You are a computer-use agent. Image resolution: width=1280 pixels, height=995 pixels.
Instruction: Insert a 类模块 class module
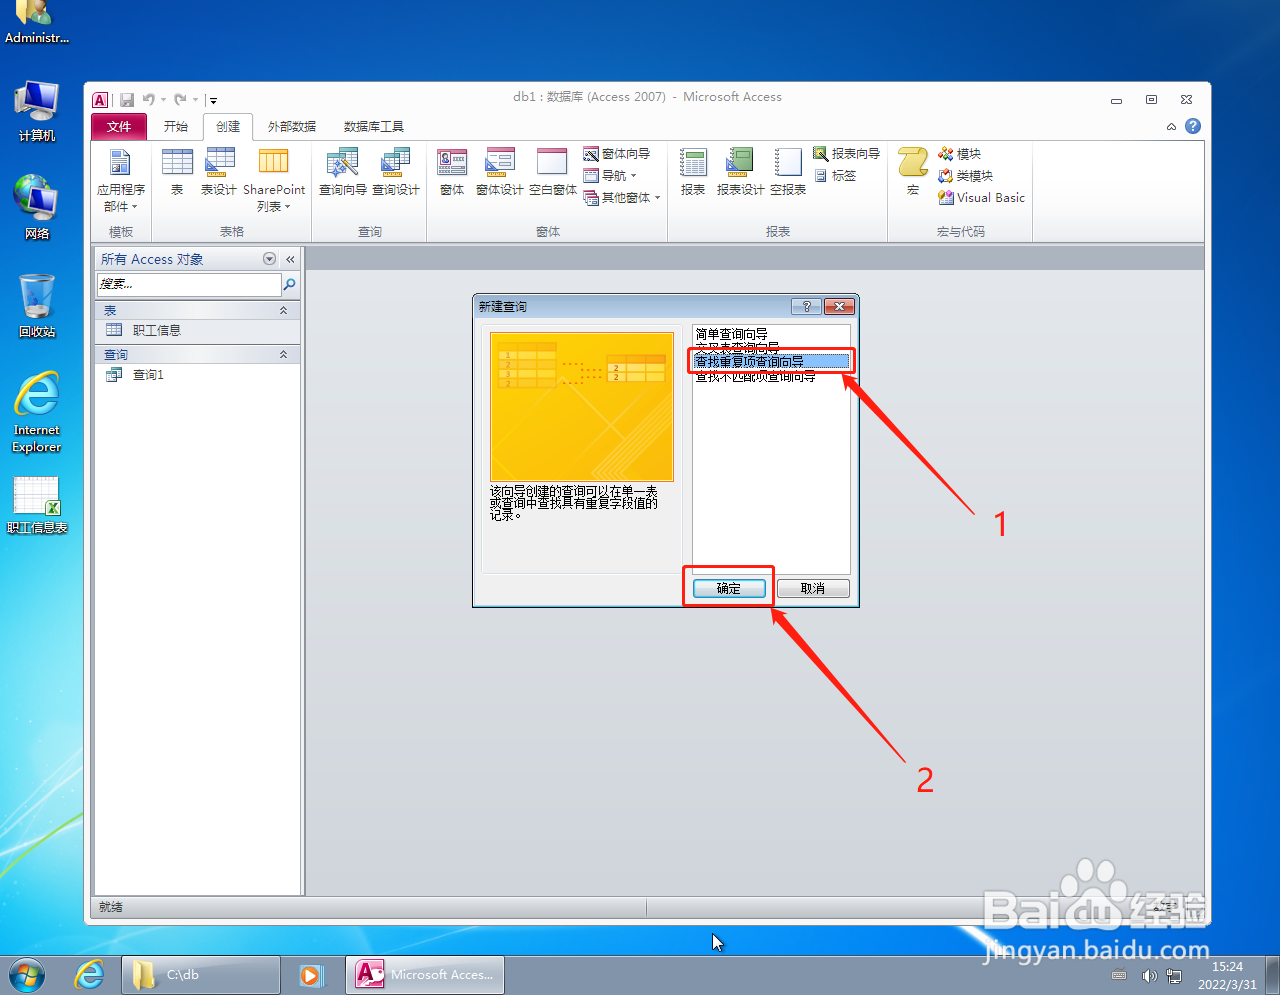click(966, 176)
